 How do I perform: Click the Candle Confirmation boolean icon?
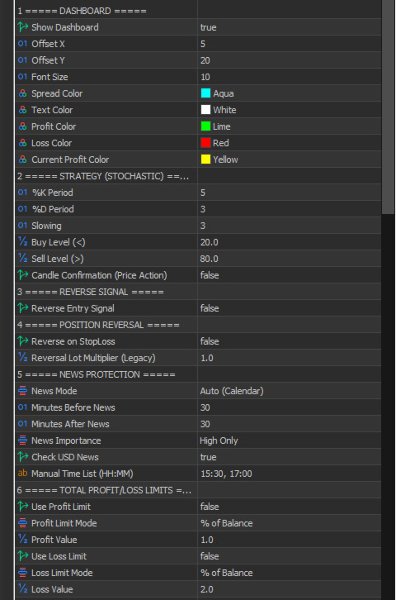point(23,275)
